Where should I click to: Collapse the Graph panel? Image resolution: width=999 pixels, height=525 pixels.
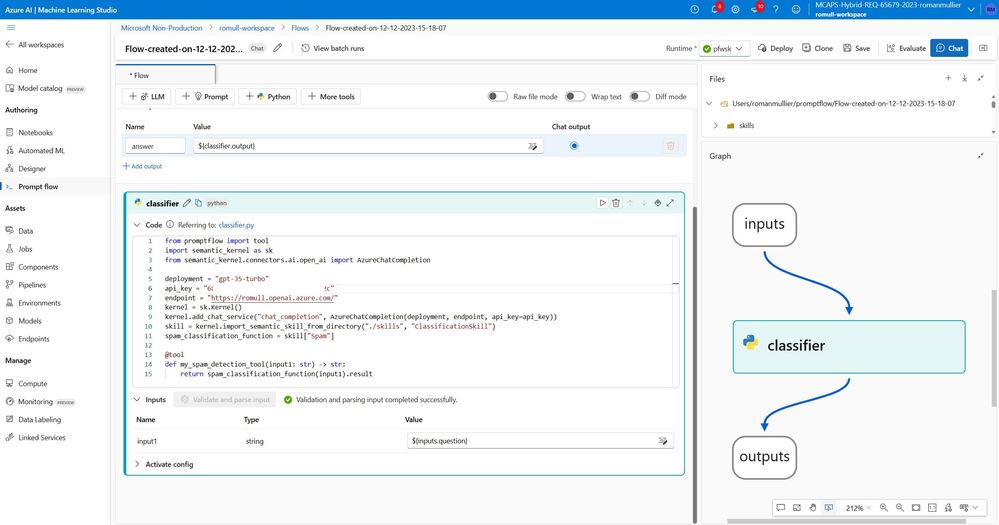[x=981, y=155]
